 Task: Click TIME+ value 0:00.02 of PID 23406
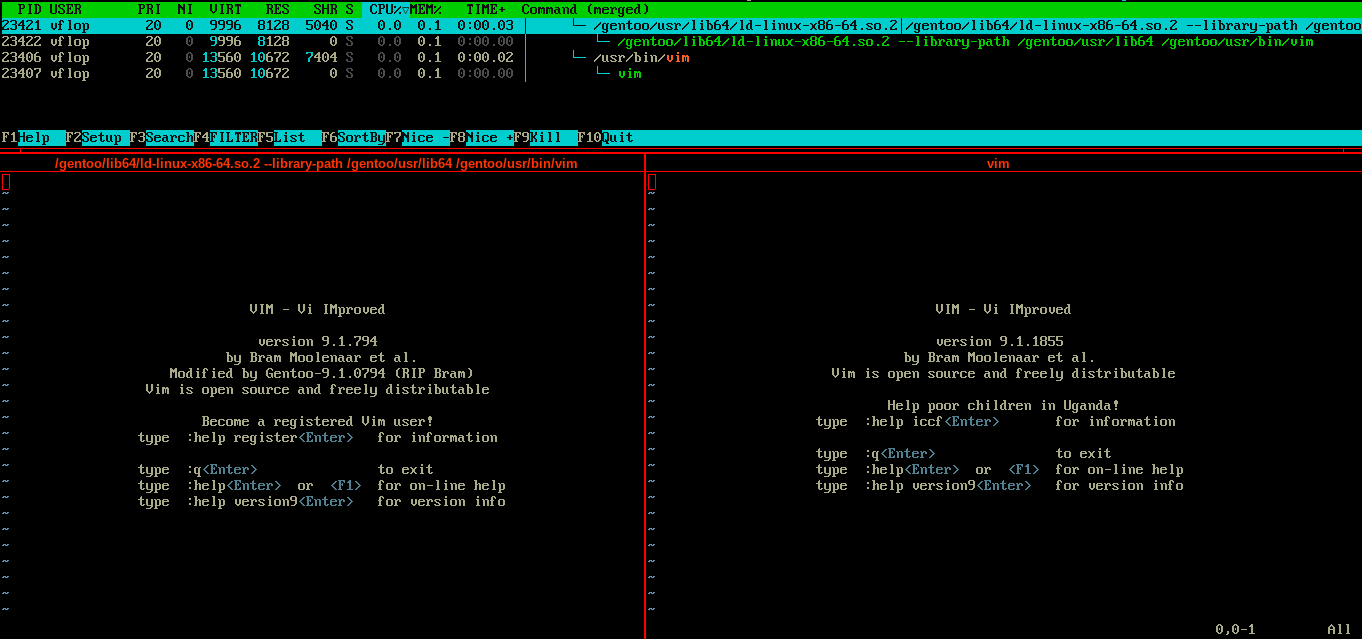pos(485,57)
